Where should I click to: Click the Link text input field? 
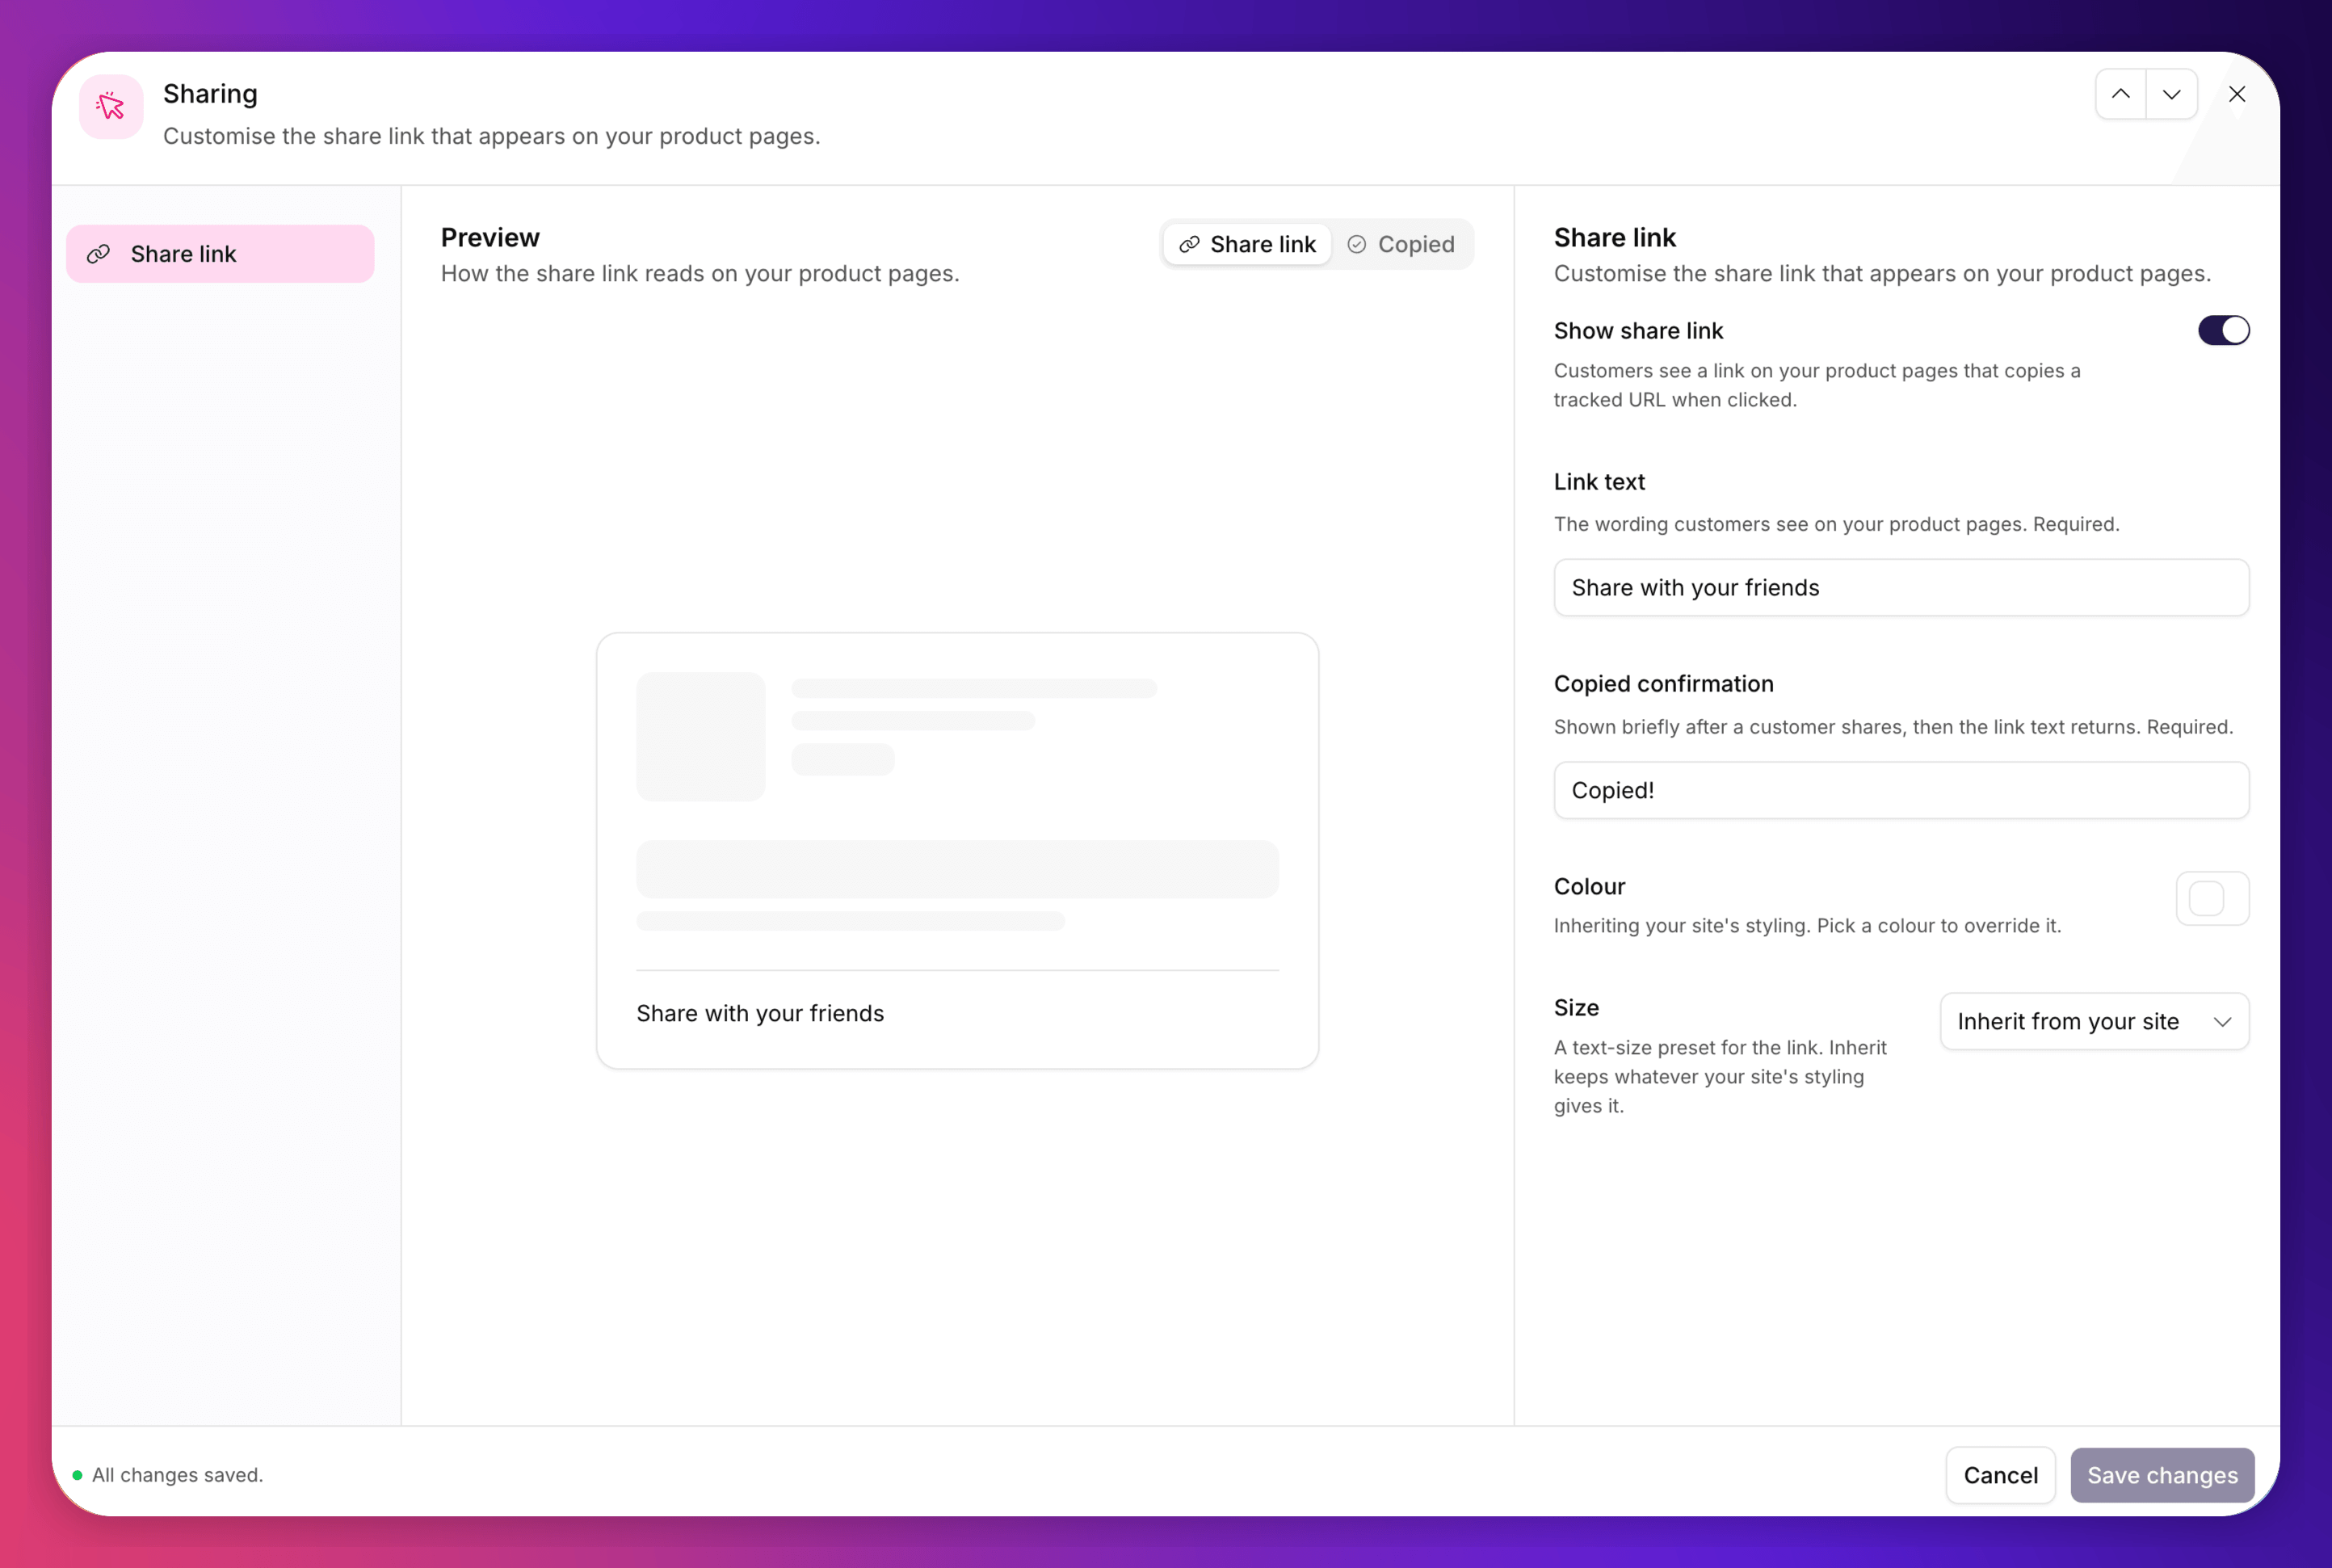point(1901,587)
